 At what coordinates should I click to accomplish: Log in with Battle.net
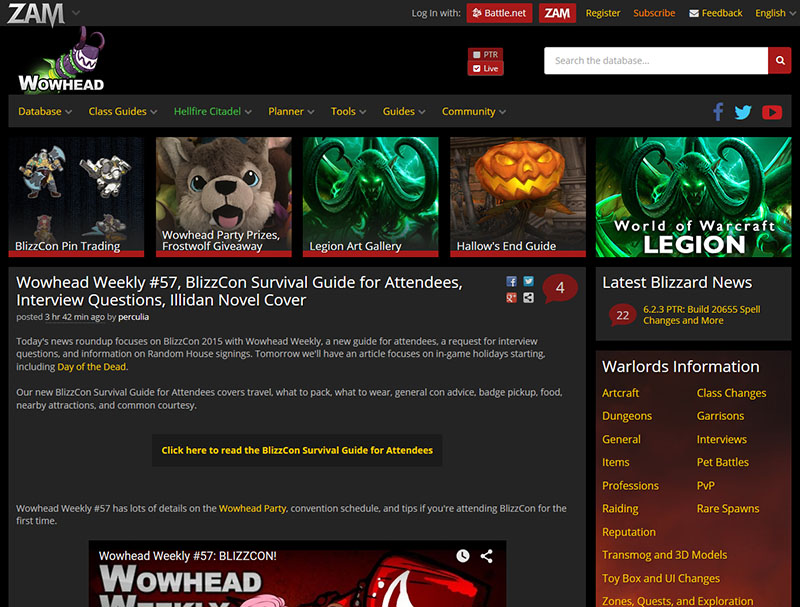pos(499,13)
